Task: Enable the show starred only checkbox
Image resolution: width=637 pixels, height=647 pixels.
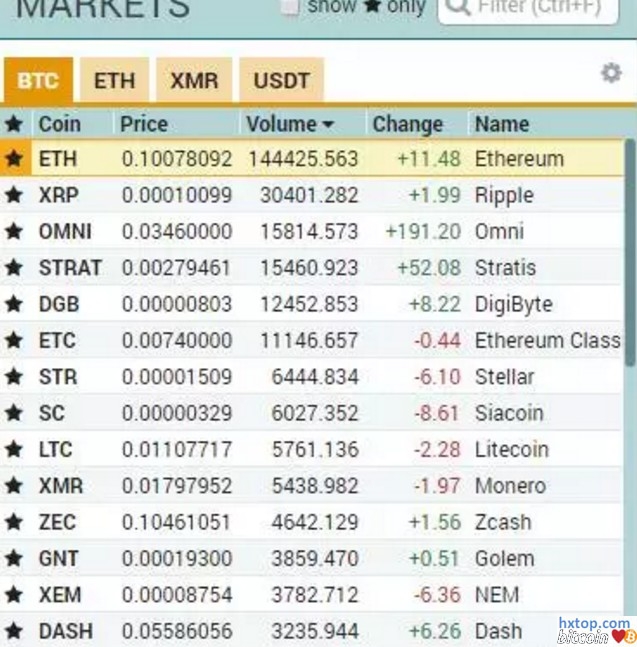Action: (x=290, y=7)
